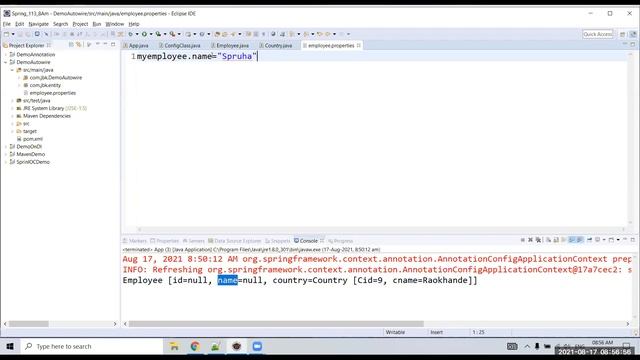640x360 pixels.
Task: Maximize the Console panel
Action: tap(633, 240)
